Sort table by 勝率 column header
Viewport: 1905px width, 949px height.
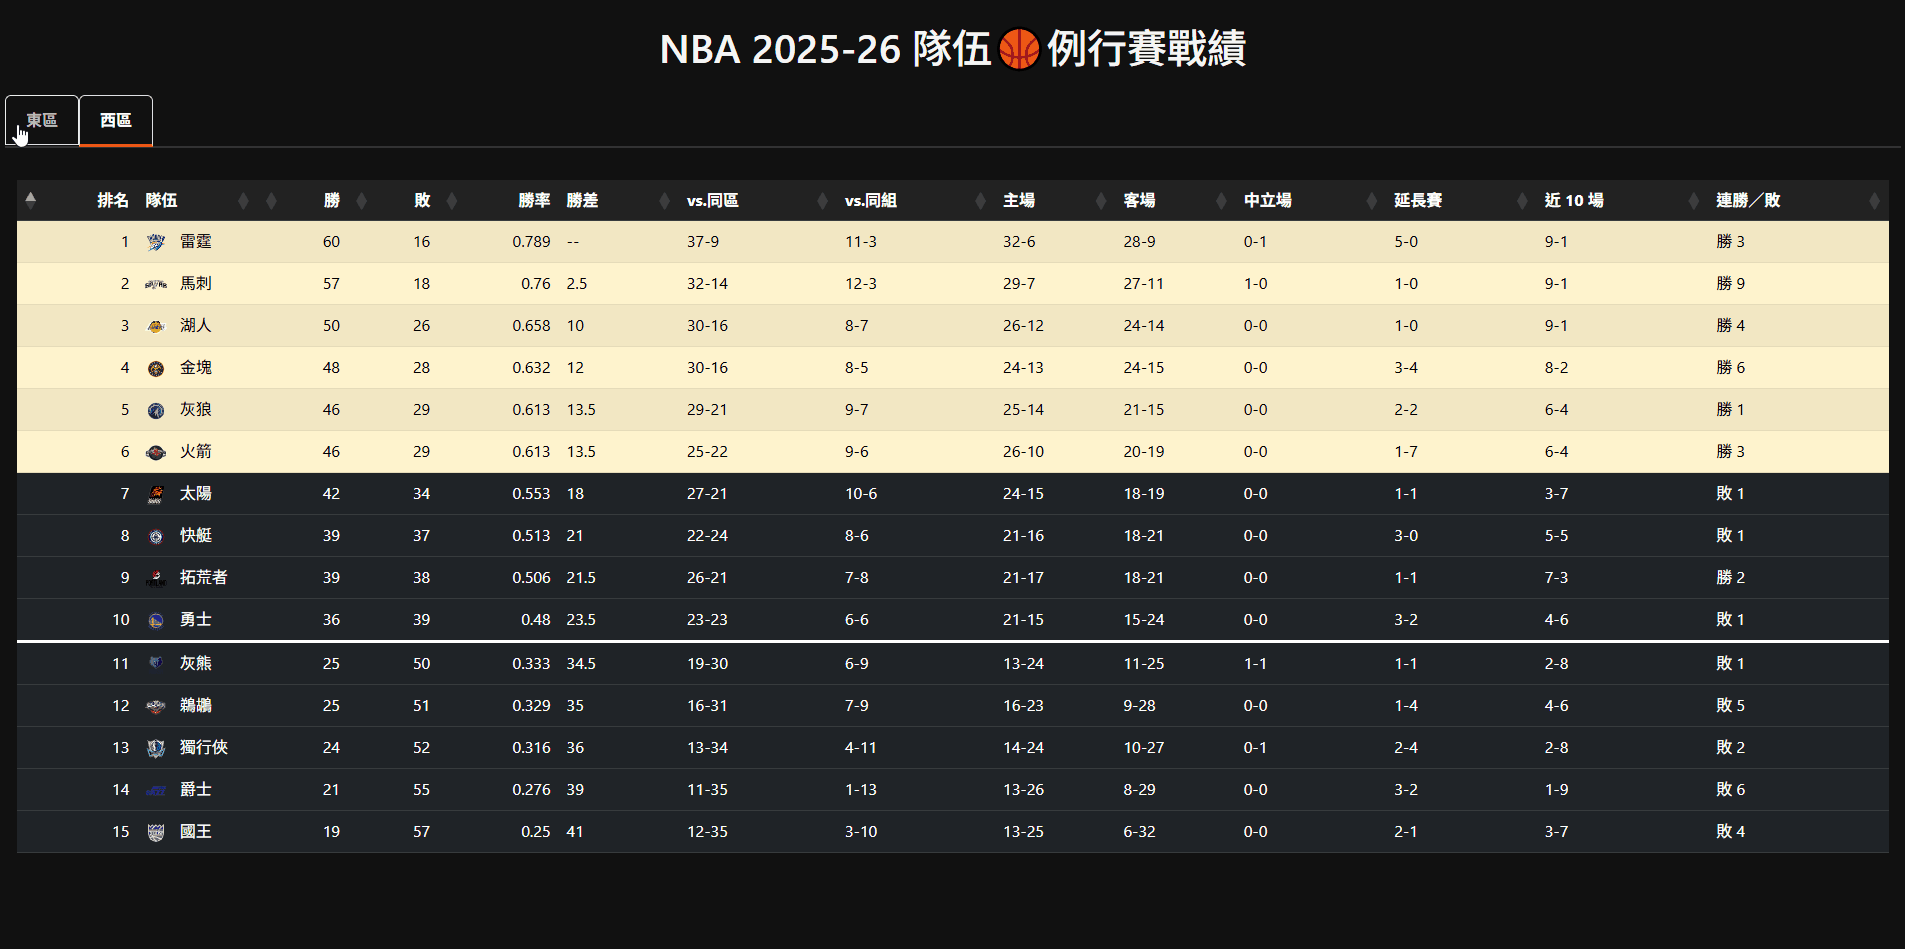[534, 200]
